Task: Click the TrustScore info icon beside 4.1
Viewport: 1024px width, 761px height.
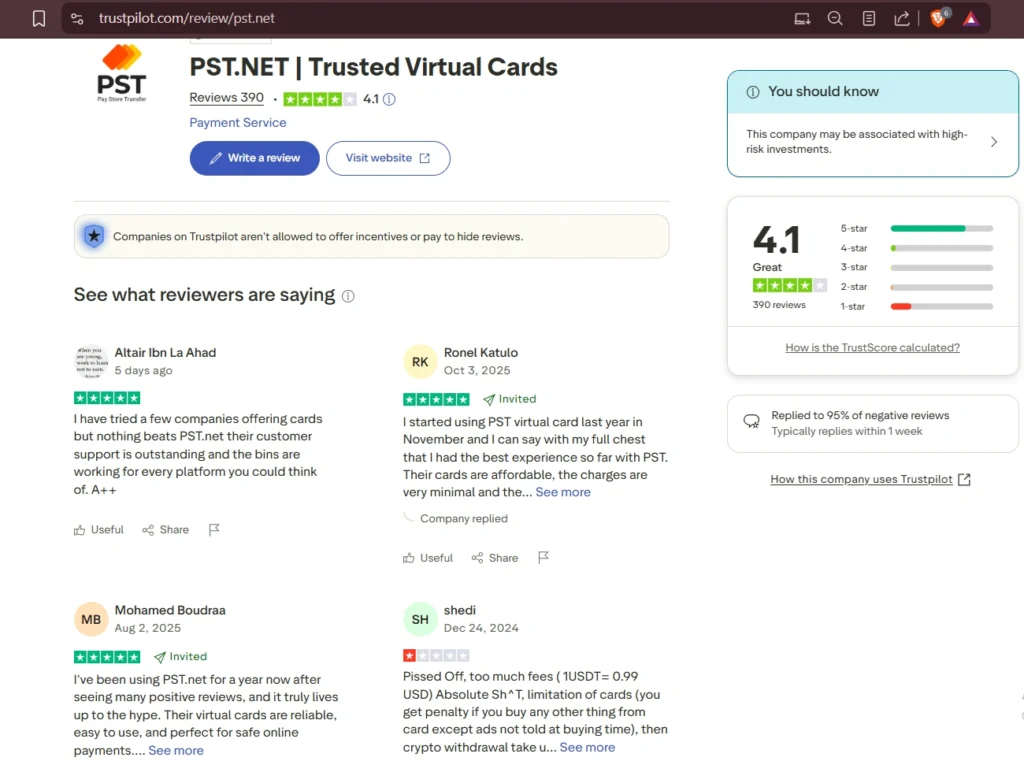Action: point(389,99)
